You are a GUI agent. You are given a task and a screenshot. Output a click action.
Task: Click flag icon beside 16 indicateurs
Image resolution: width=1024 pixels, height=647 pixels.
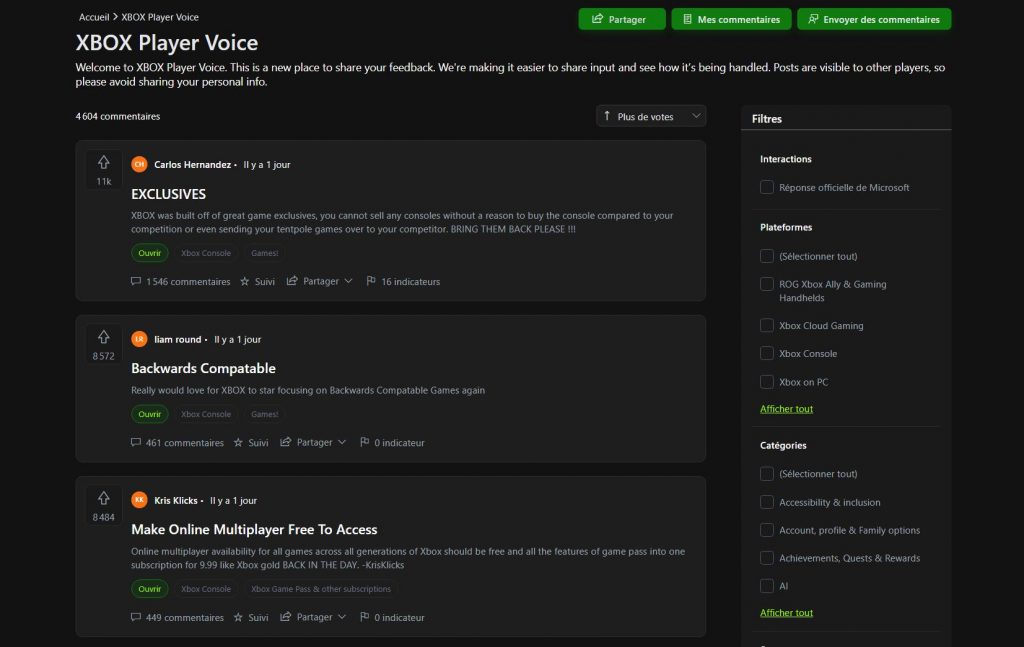click(x=371, y=281)
